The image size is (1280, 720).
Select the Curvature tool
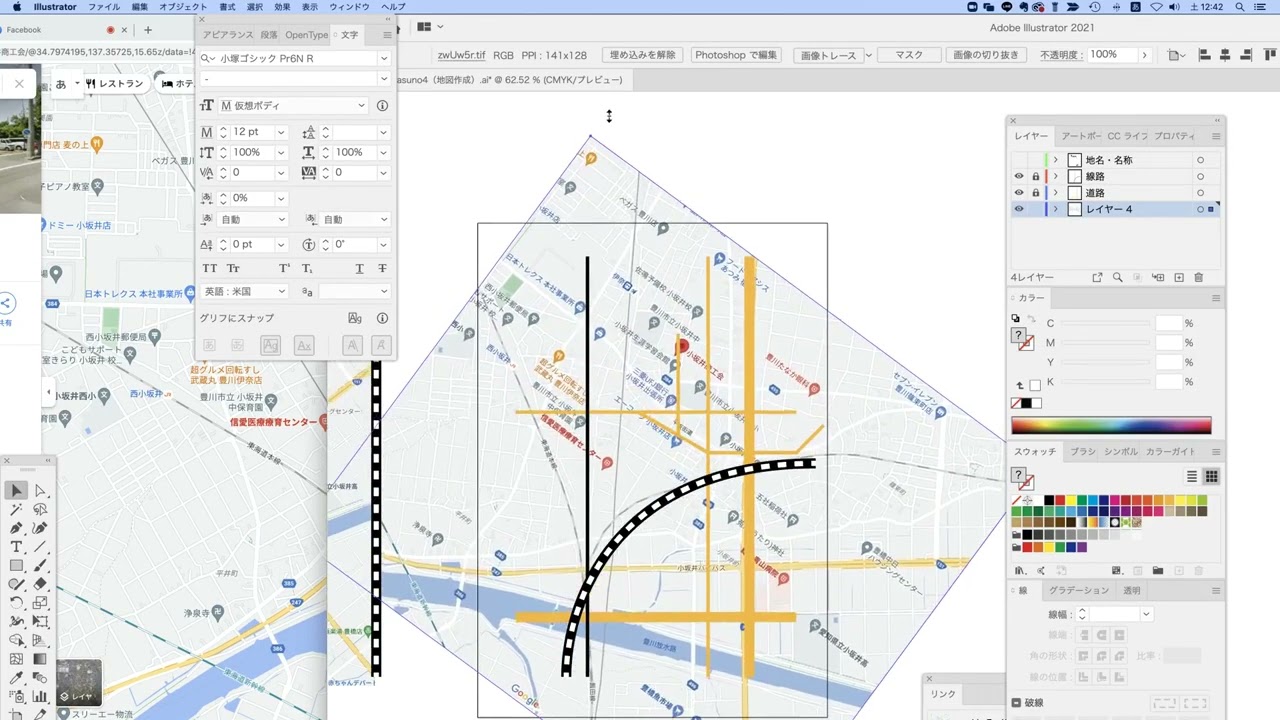tap(40, 528)
